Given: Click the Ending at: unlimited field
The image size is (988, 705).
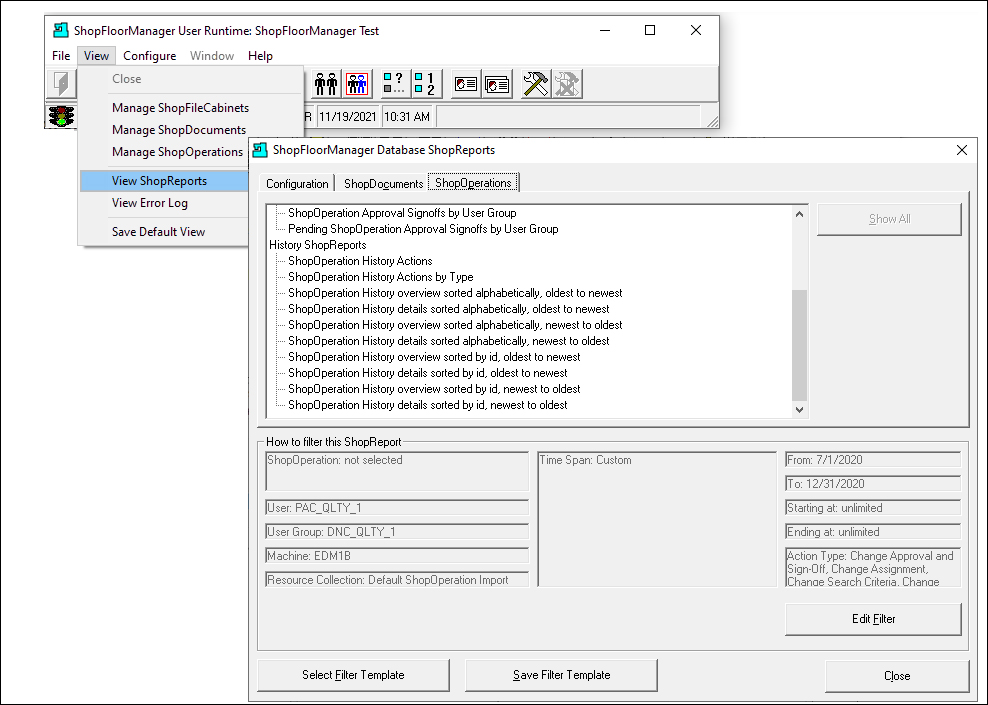Looking at the screenshot, I should tap(873, 532).
